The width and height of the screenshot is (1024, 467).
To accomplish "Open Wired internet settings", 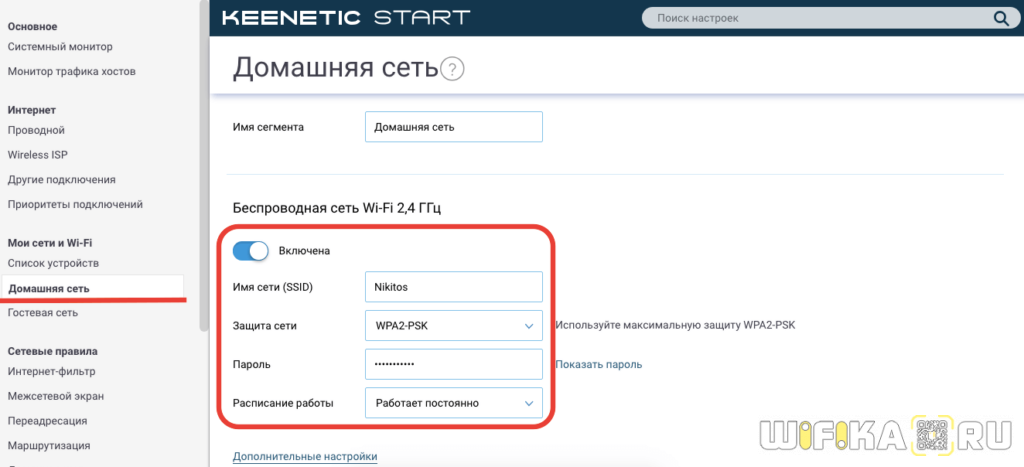I will [36, 130].
